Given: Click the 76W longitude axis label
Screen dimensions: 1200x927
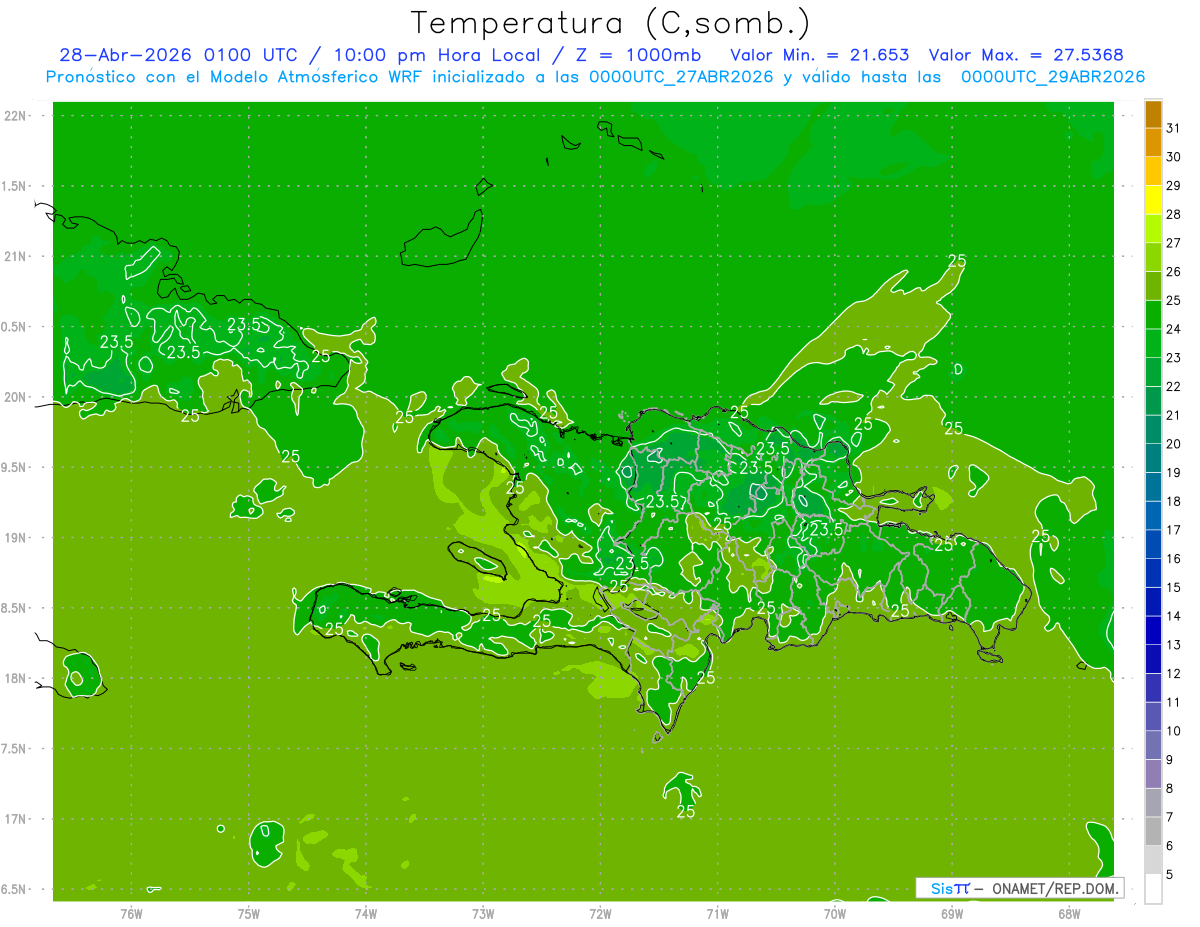Looking at the screenshot, I should pyautogui.click(x=131, y=913).
